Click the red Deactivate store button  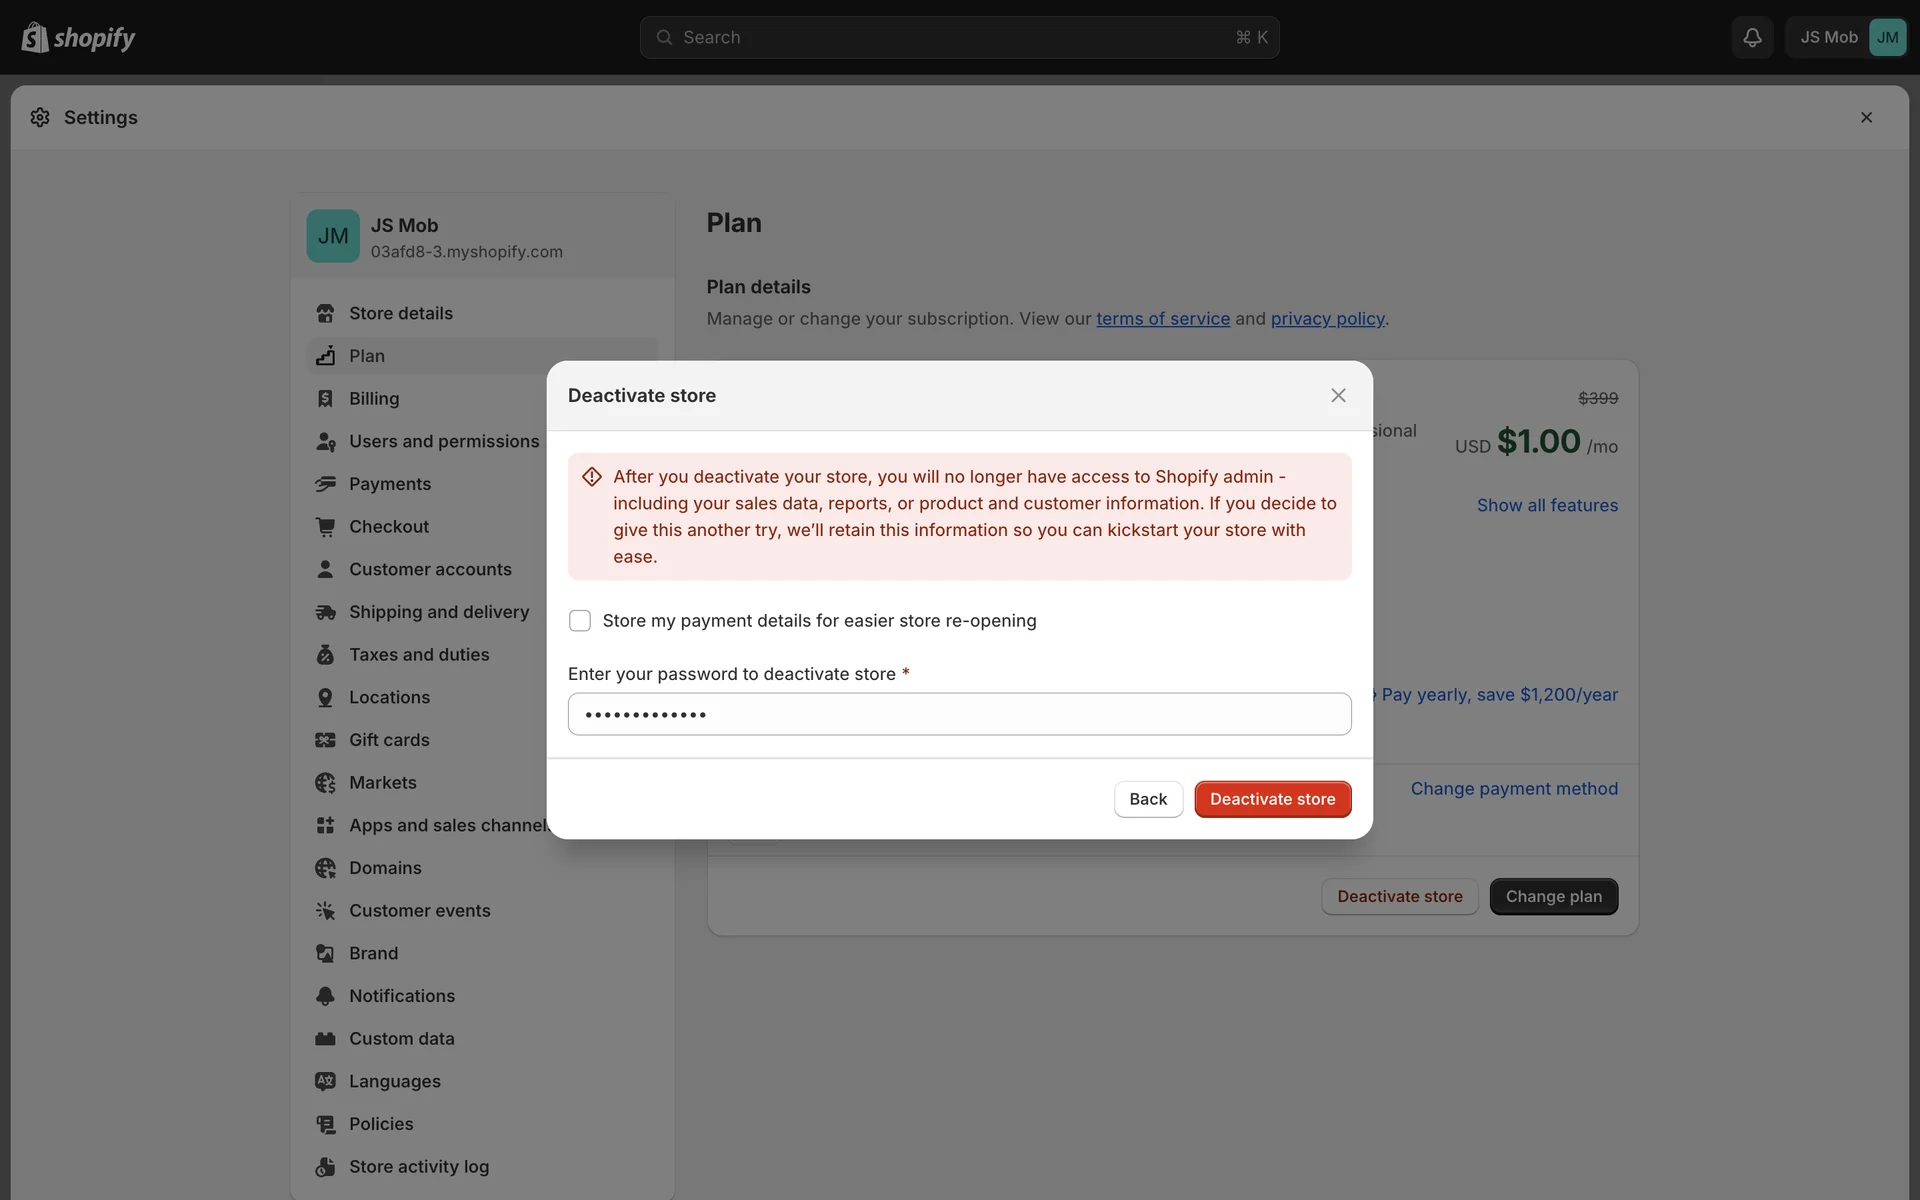1272,799
